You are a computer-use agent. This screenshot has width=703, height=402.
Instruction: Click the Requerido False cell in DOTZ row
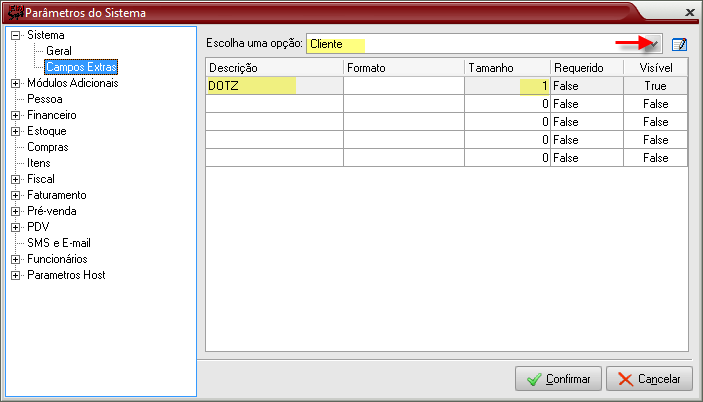pyautogui.click(x=587, y=86)
